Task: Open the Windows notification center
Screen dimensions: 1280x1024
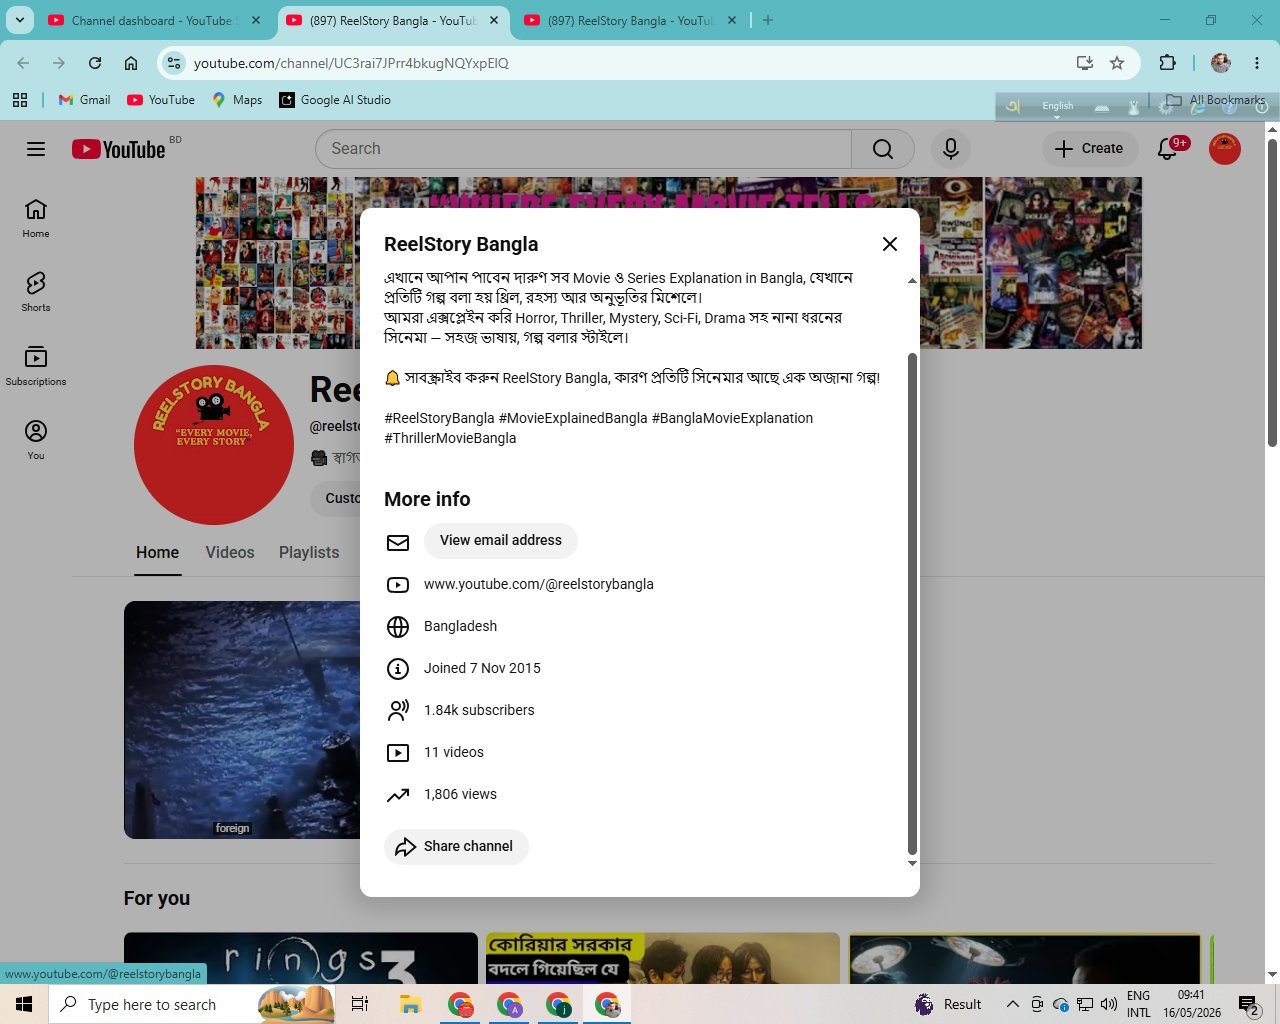Action: (1249, 1004)
